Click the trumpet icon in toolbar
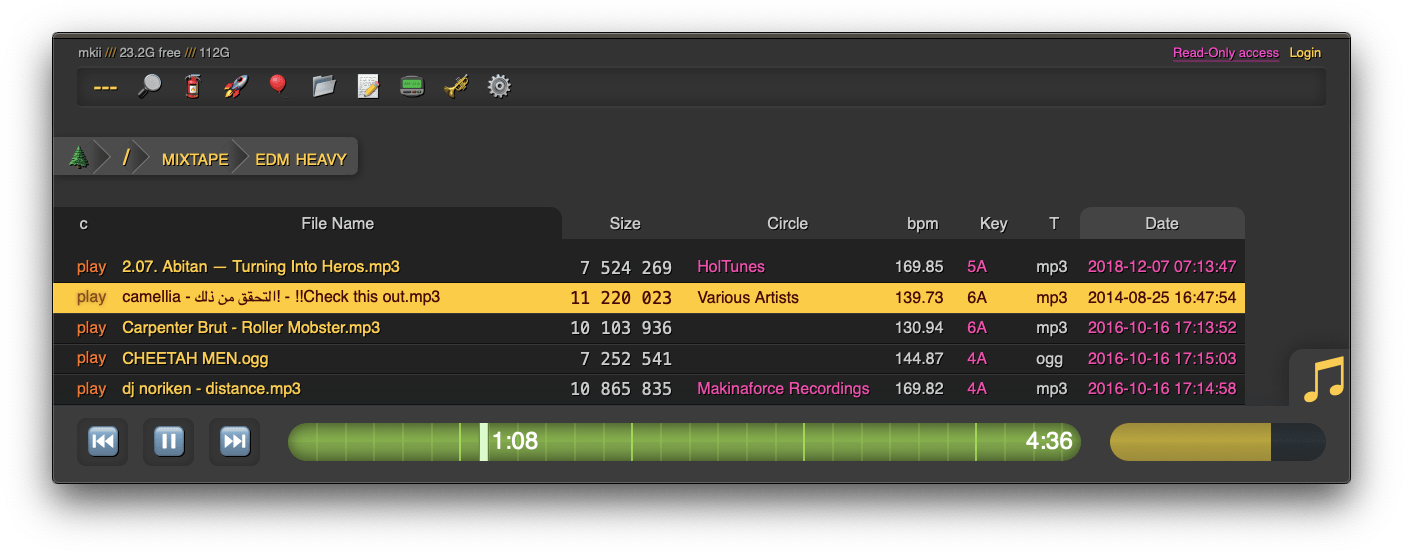 (x=456, y=86)
